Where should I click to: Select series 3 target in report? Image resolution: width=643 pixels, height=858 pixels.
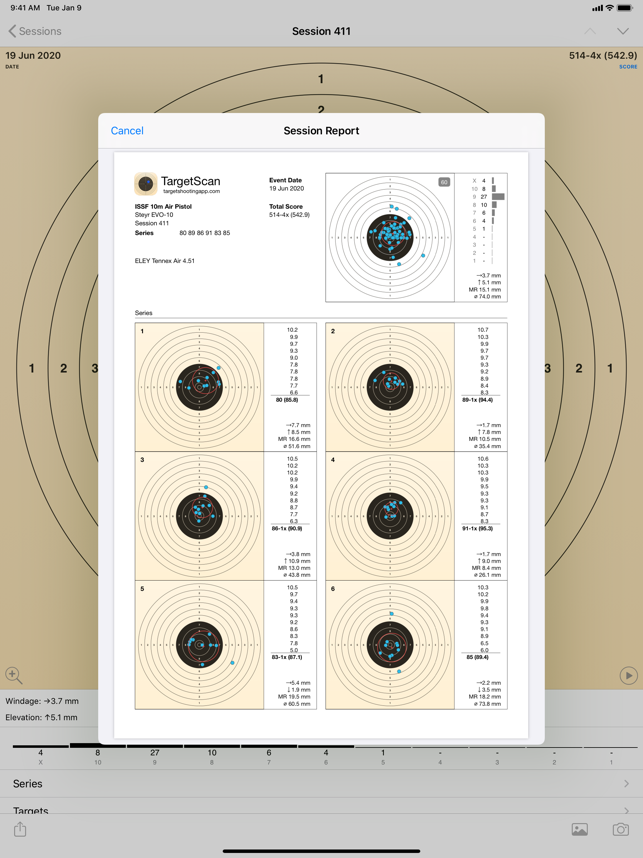199,516
